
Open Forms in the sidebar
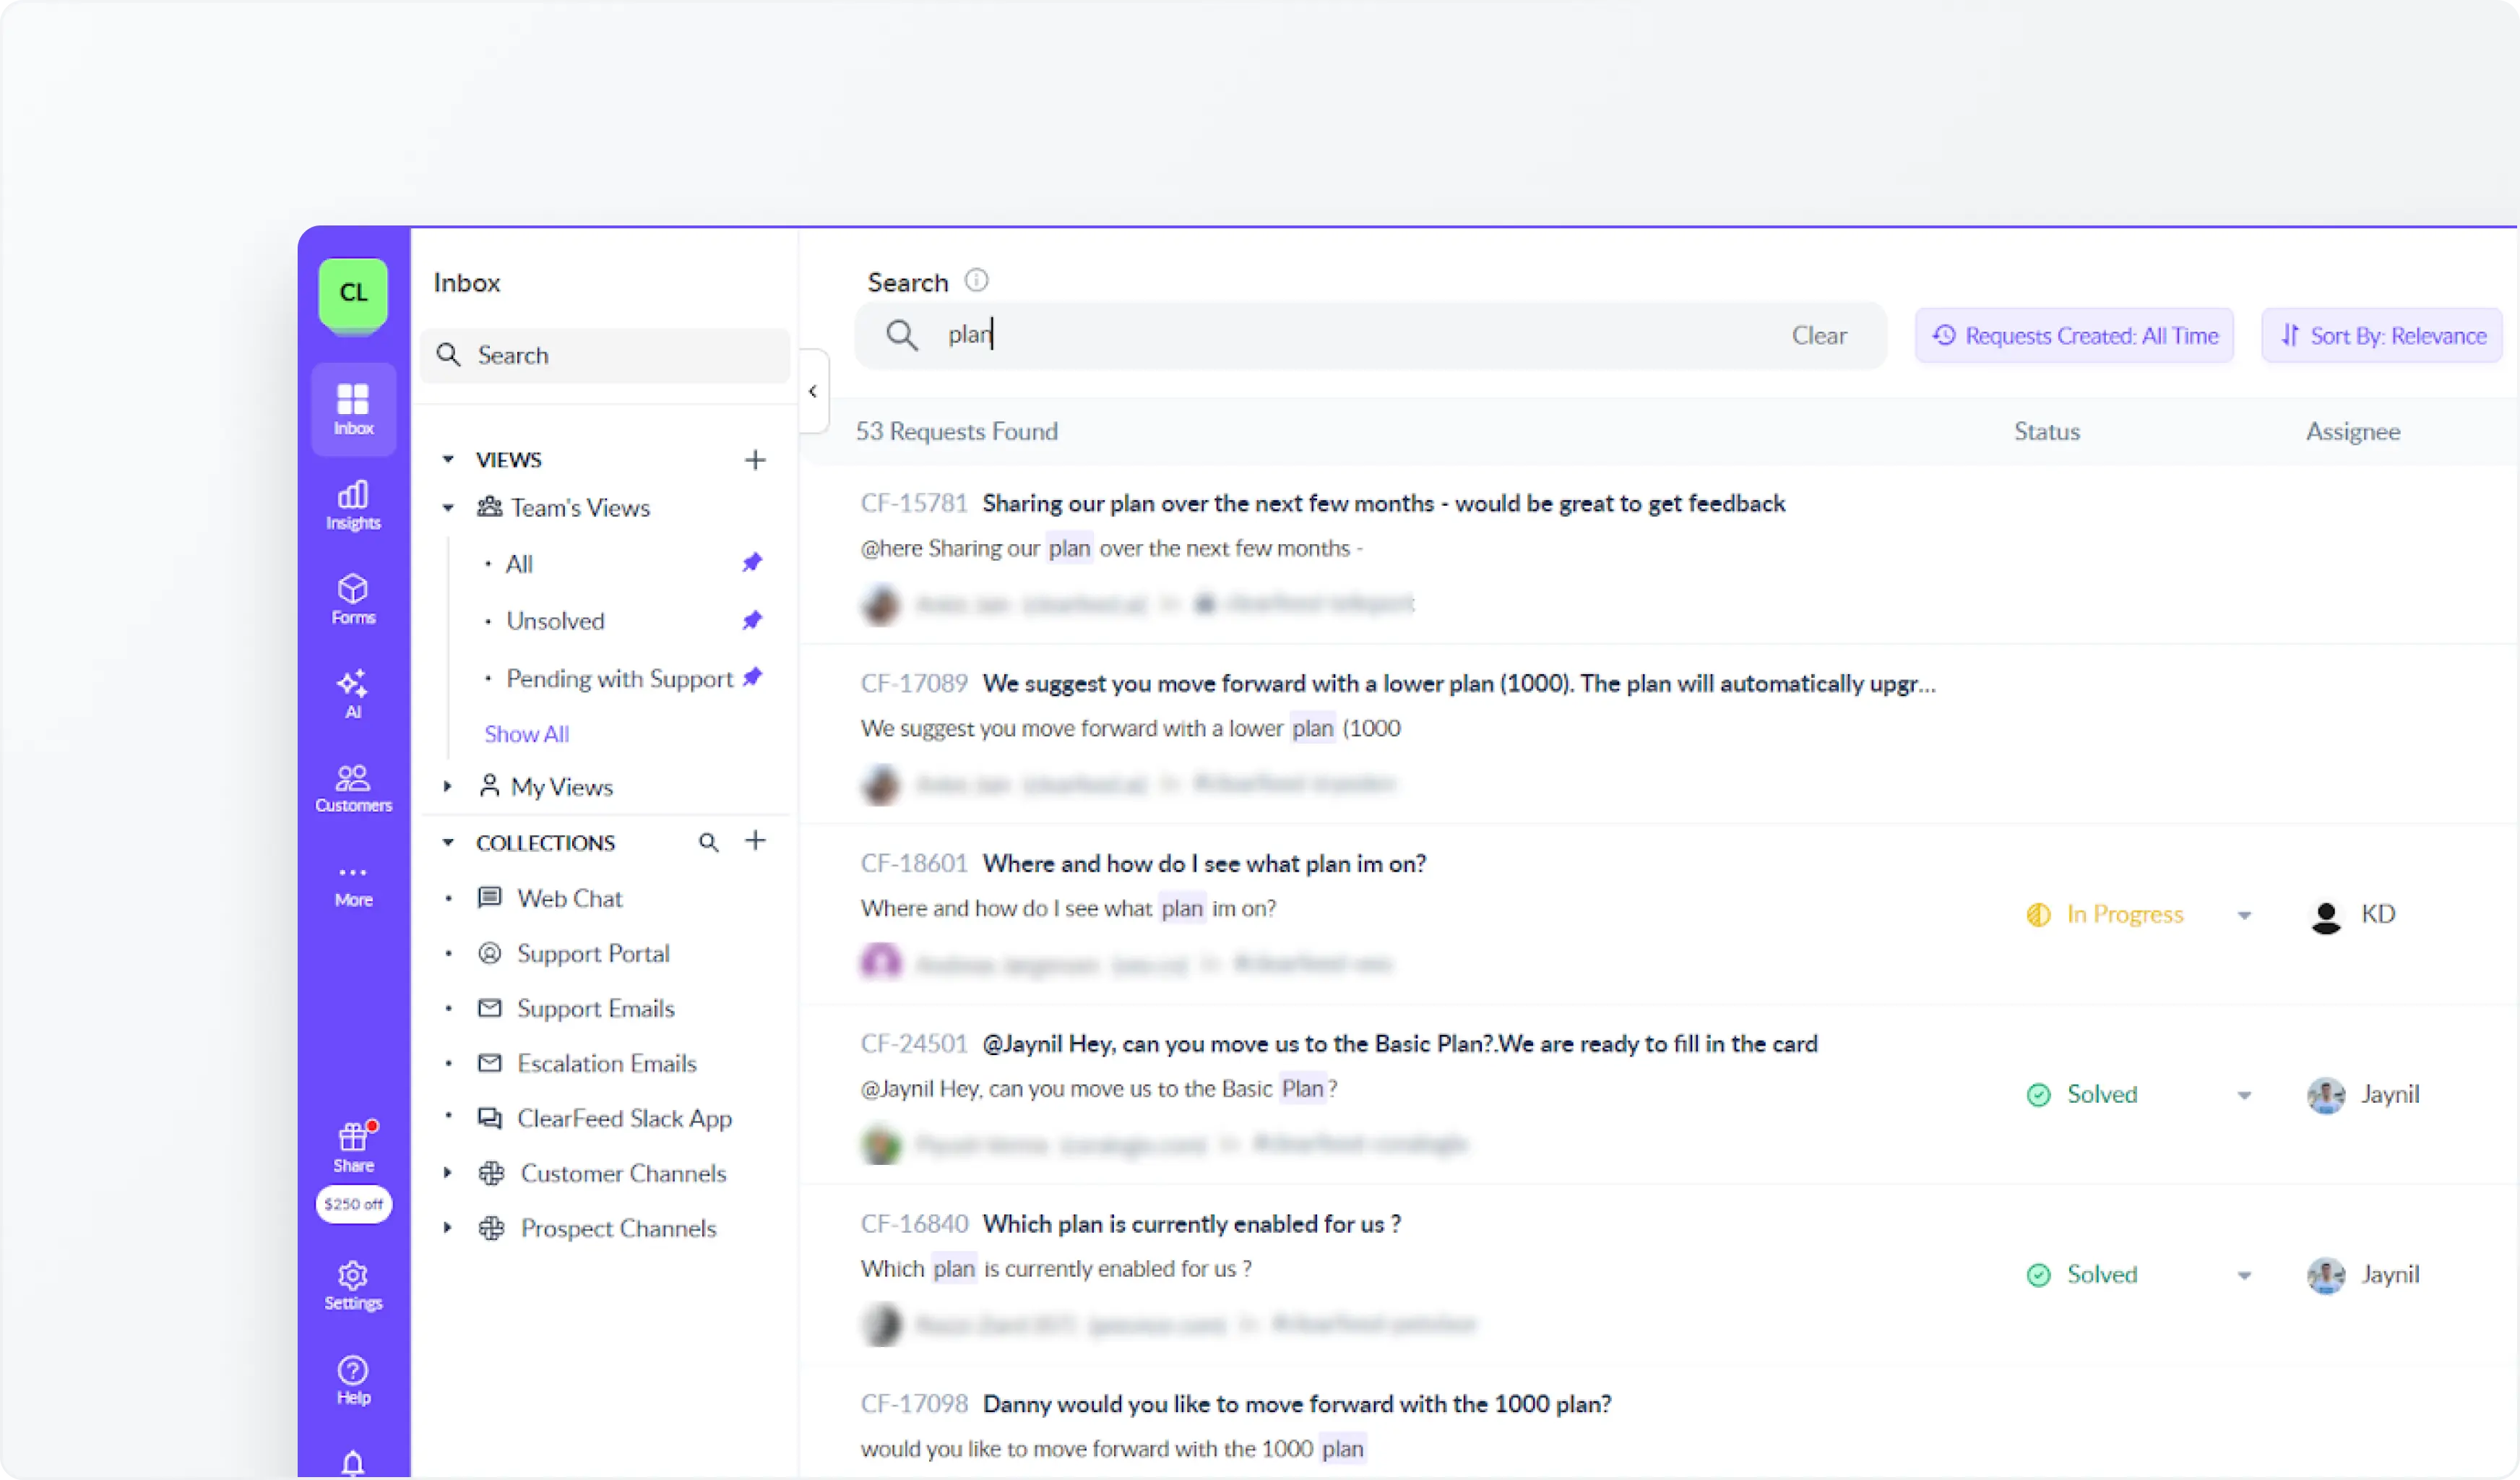tap(353, 599)
